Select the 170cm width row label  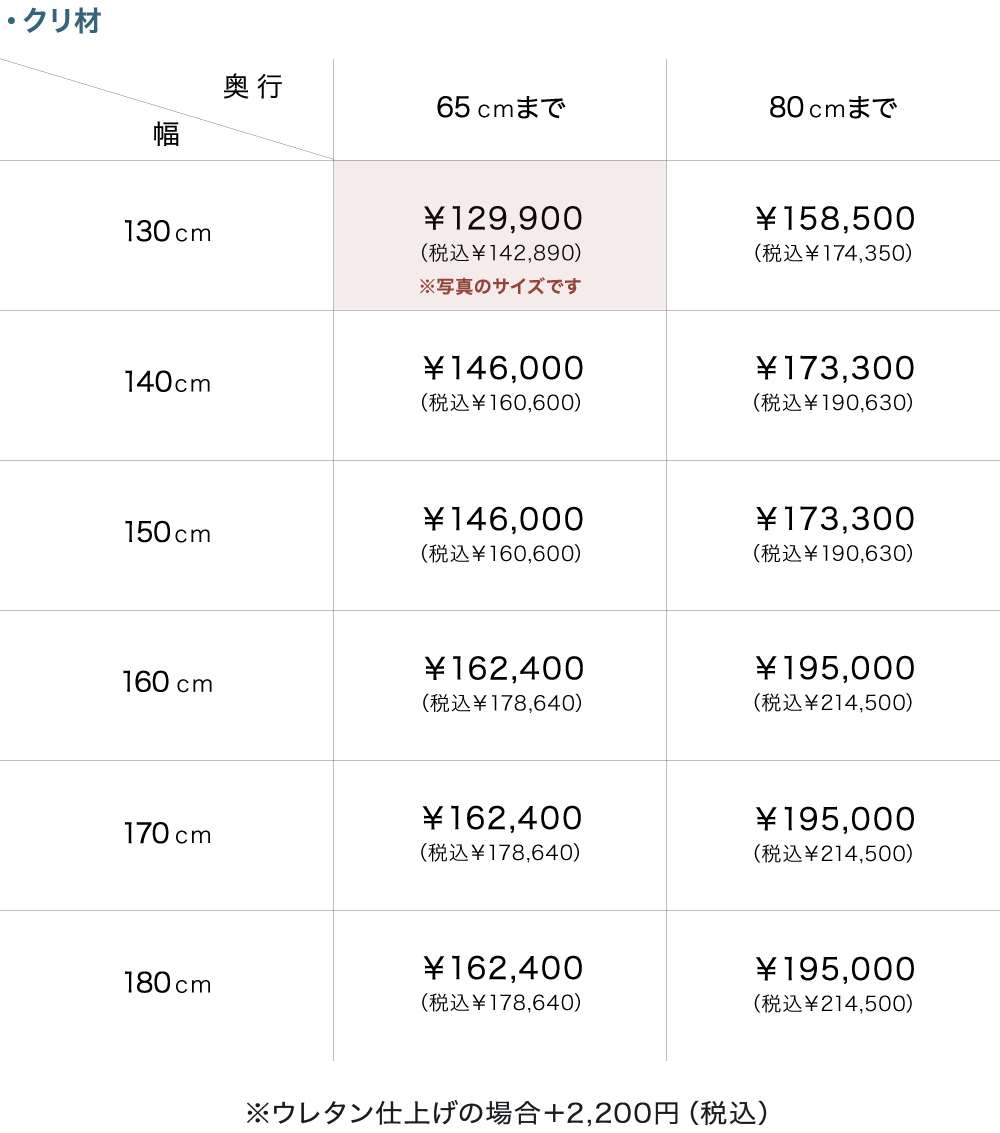click(167, 833)
